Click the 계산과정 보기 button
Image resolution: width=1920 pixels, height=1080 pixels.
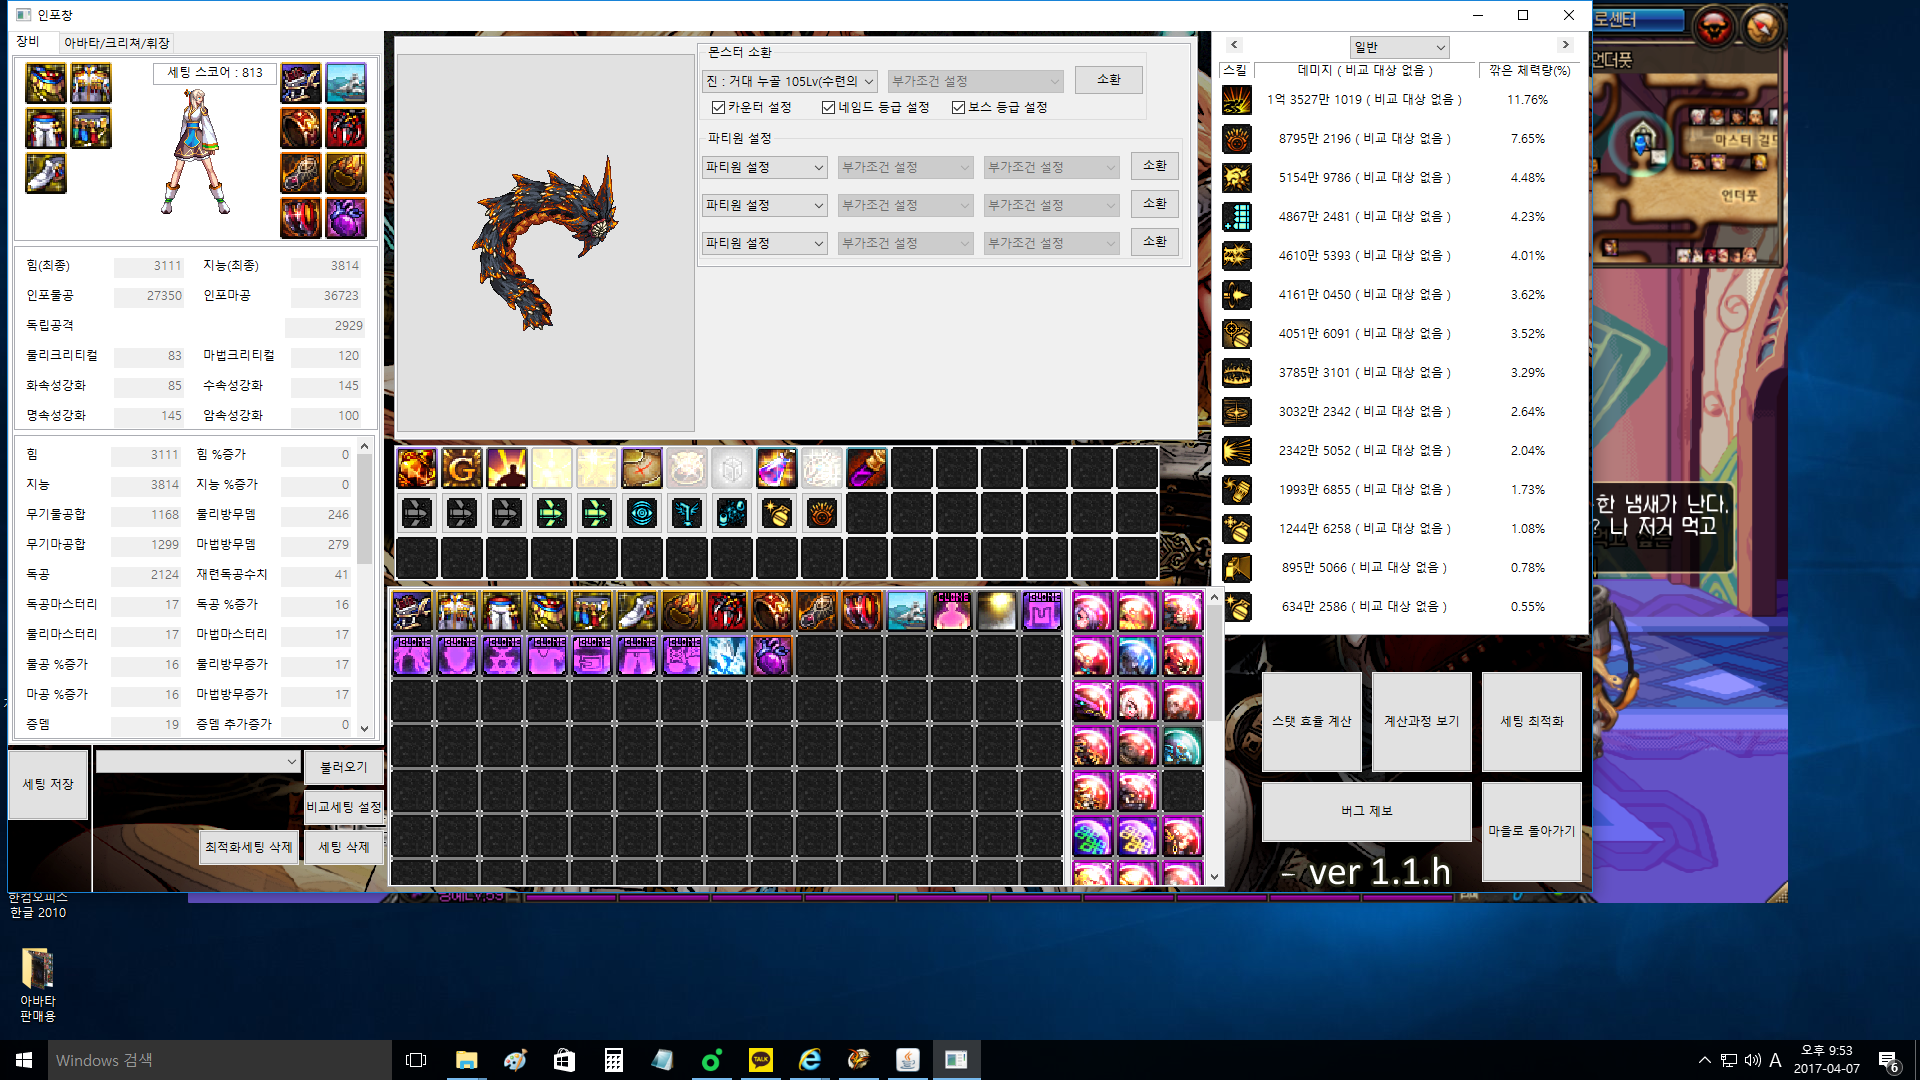(x=1422, y=722)
